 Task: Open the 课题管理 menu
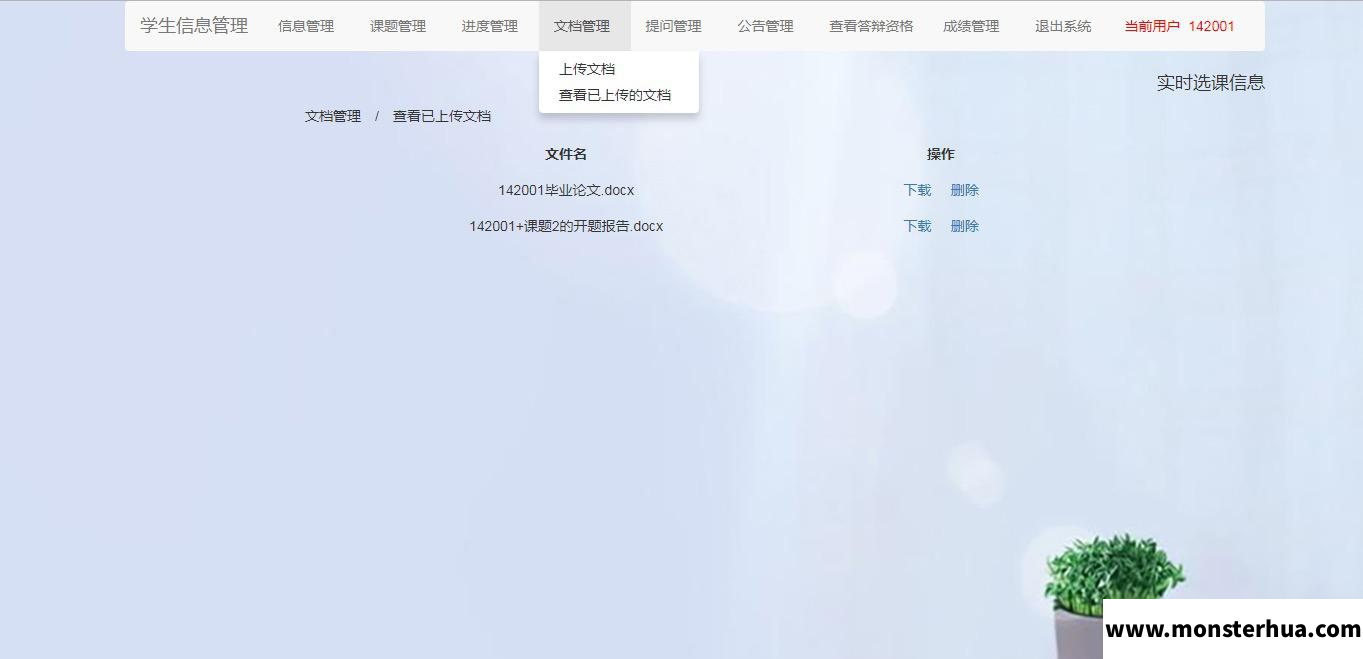398,26
